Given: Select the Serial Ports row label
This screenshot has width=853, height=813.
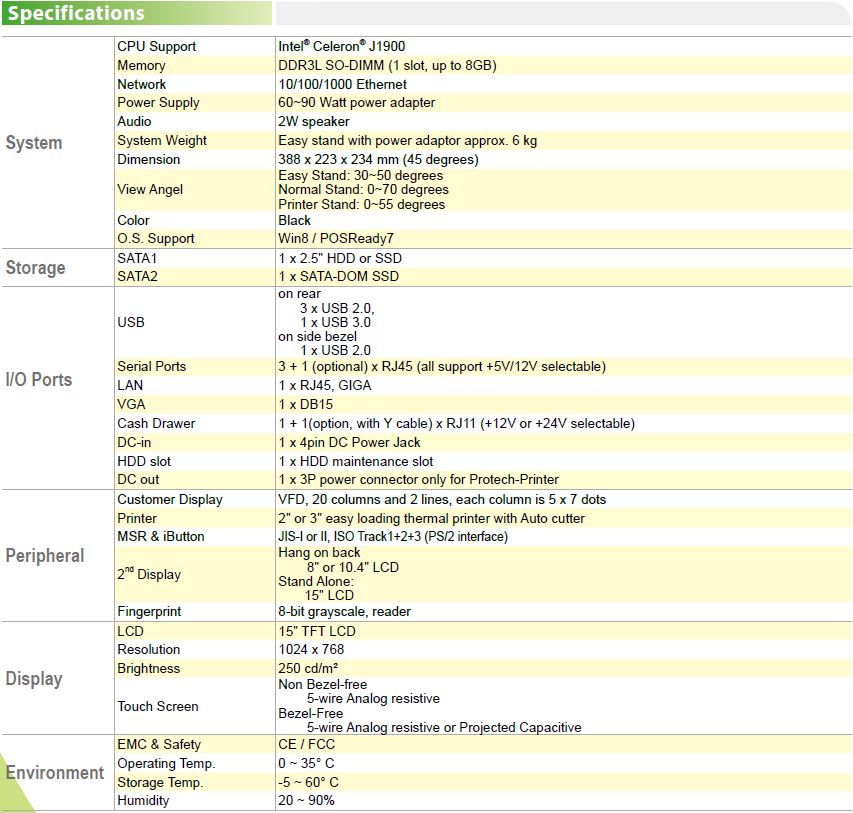Looking at the screenshot, I should point(152,366).
